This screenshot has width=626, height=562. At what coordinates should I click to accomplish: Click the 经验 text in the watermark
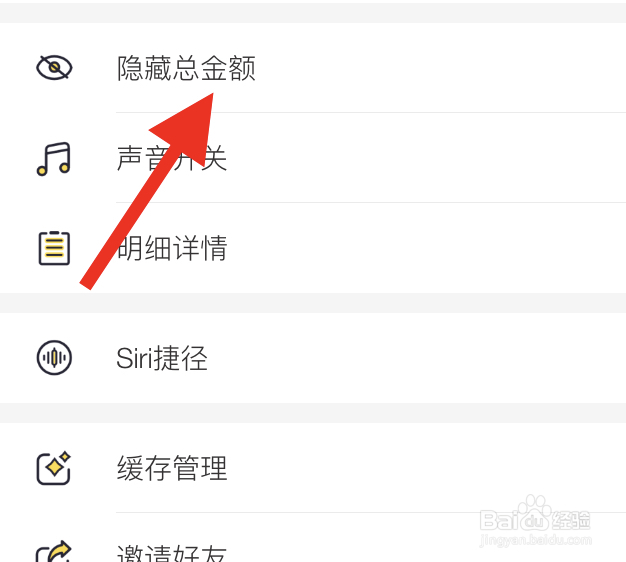coord(571,520)
